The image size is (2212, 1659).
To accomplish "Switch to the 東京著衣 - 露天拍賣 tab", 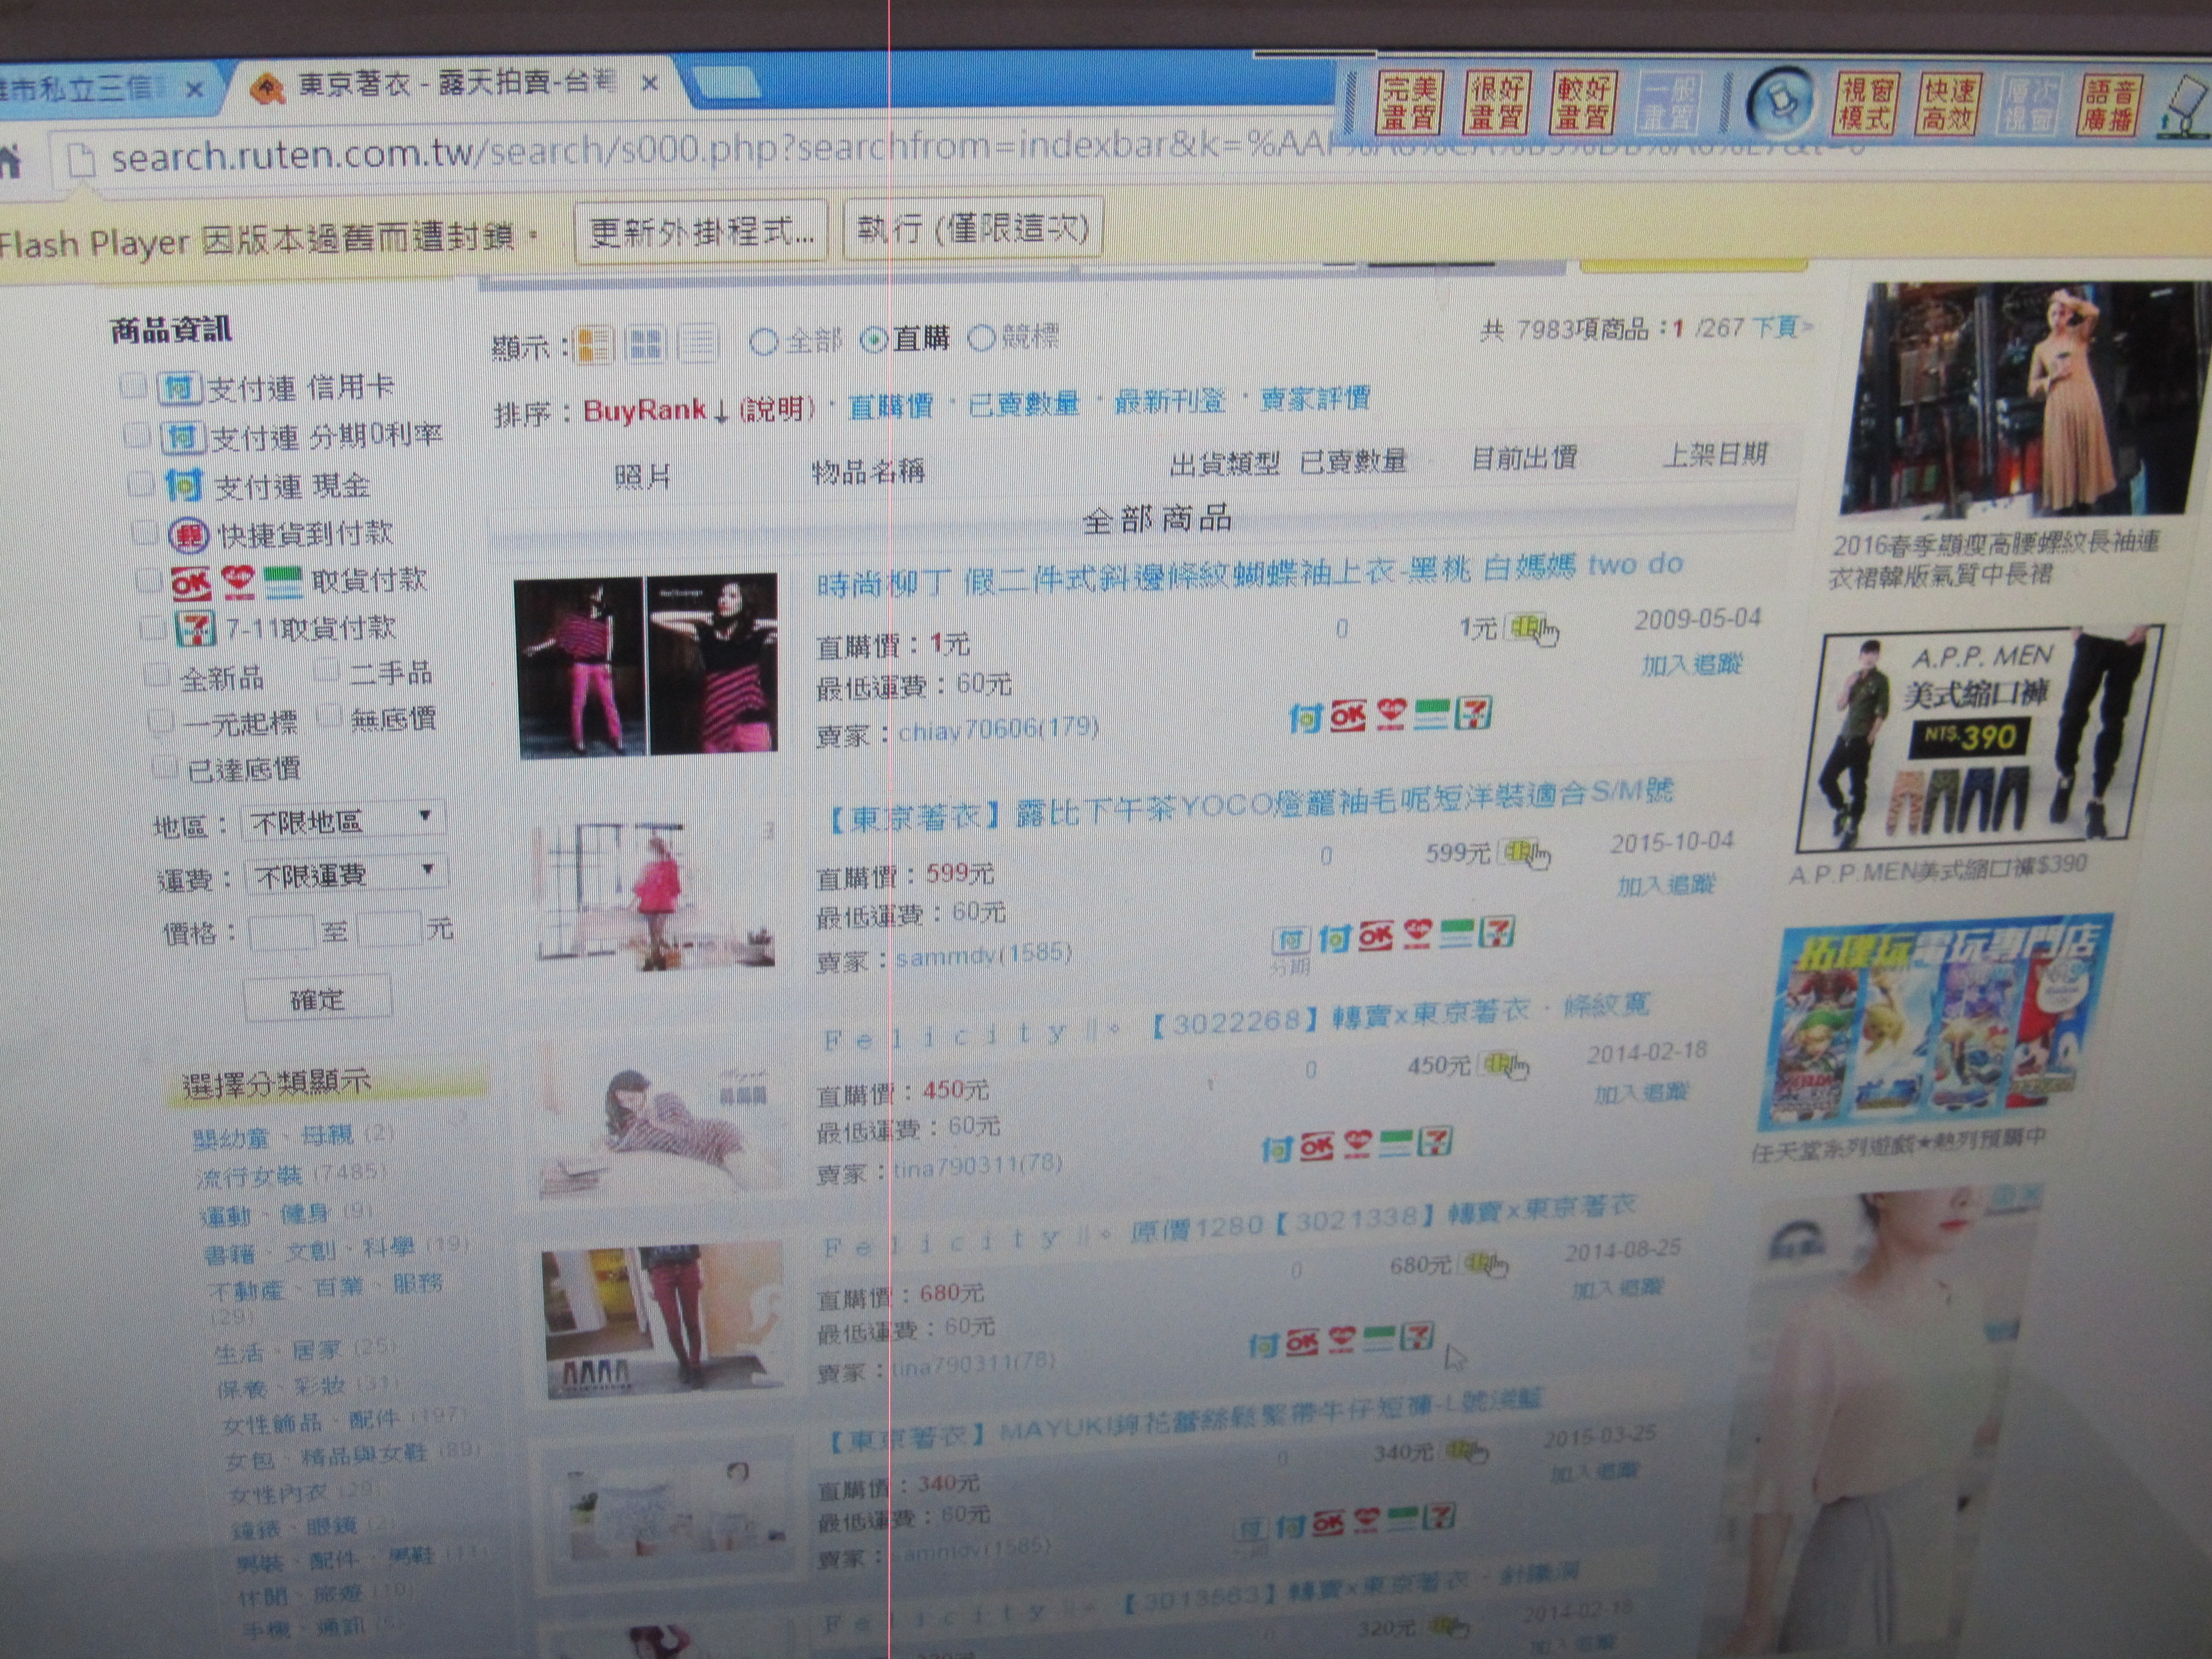I will coord(455,84).
